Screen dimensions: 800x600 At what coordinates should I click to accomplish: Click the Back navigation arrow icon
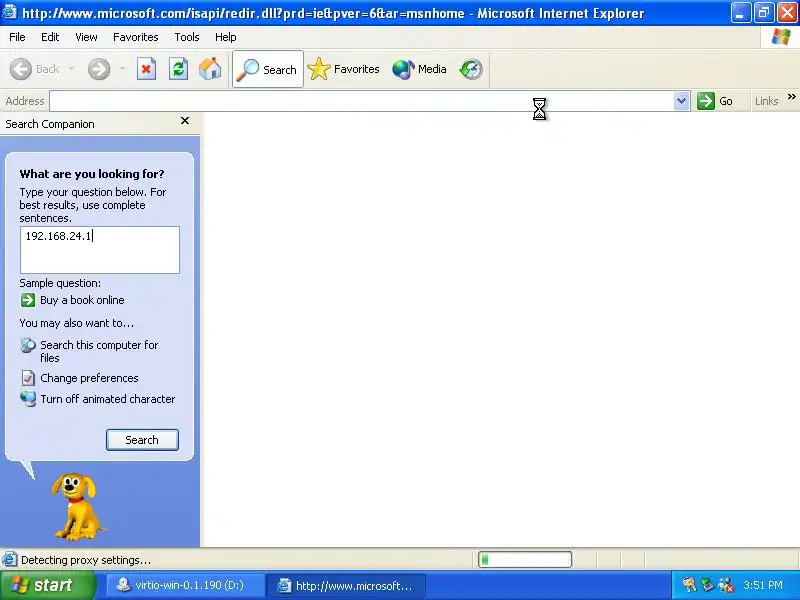click(21, 69)
